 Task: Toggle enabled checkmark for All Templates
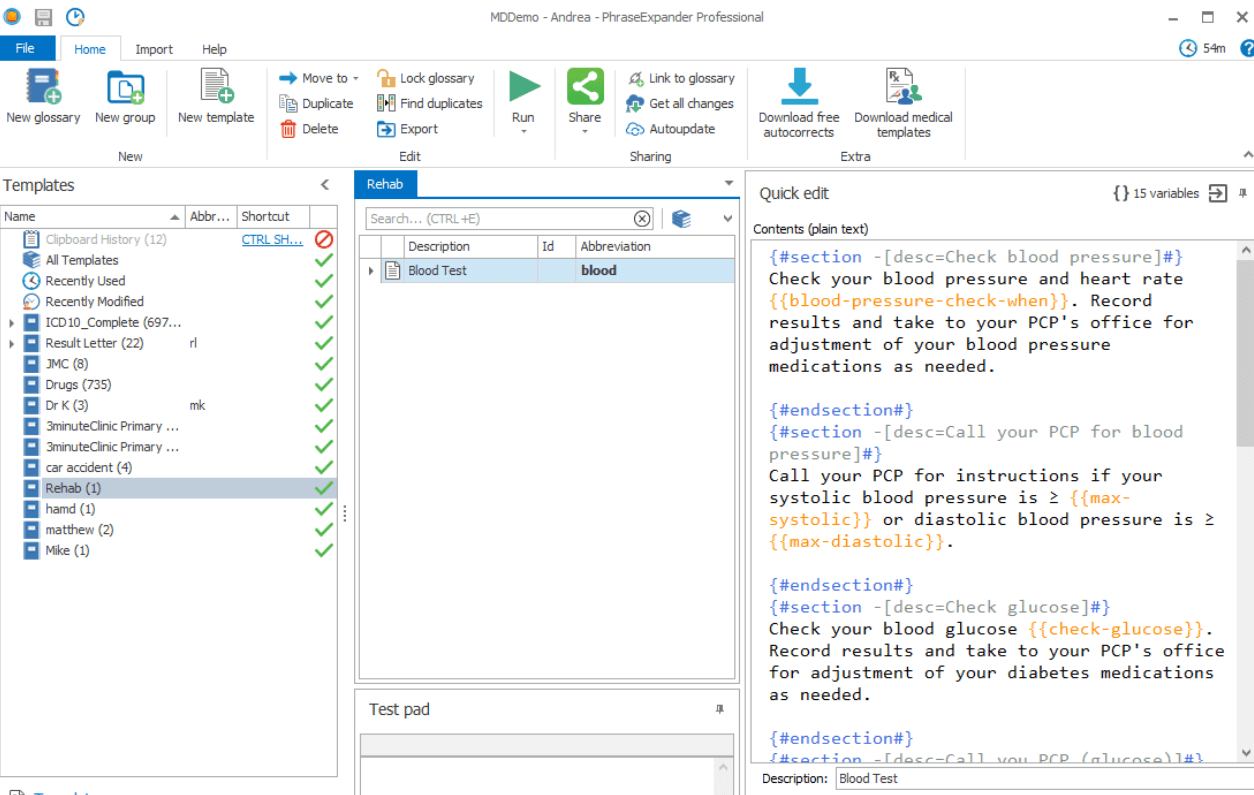tap(323, 260)
